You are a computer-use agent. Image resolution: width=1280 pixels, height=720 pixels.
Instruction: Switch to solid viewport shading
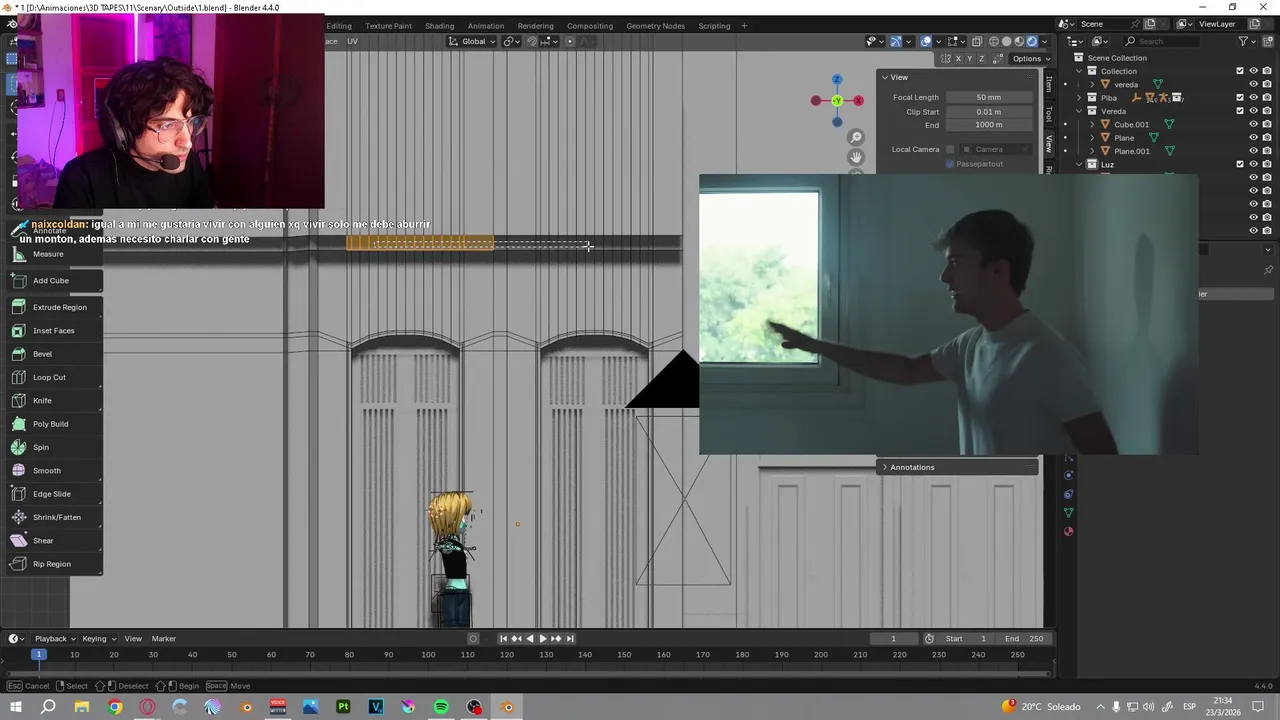(x=1006, y=41)
